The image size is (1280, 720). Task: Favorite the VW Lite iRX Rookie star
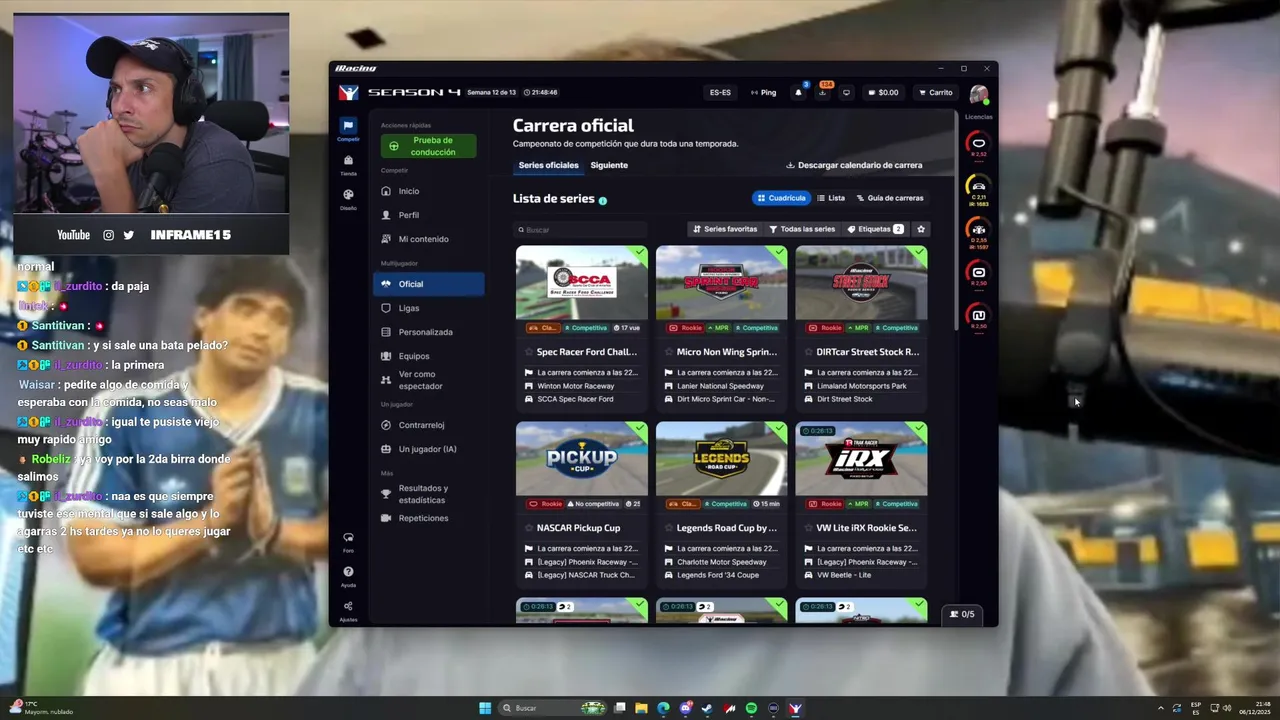(809, 528)
